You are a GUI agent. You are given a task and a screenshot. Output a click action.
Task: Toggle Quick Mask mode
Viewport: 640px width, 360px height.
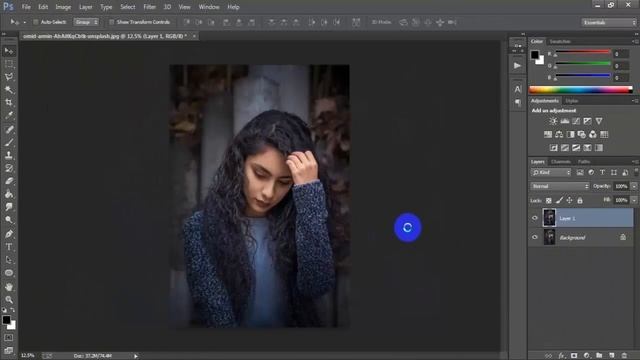coord(9,338)
